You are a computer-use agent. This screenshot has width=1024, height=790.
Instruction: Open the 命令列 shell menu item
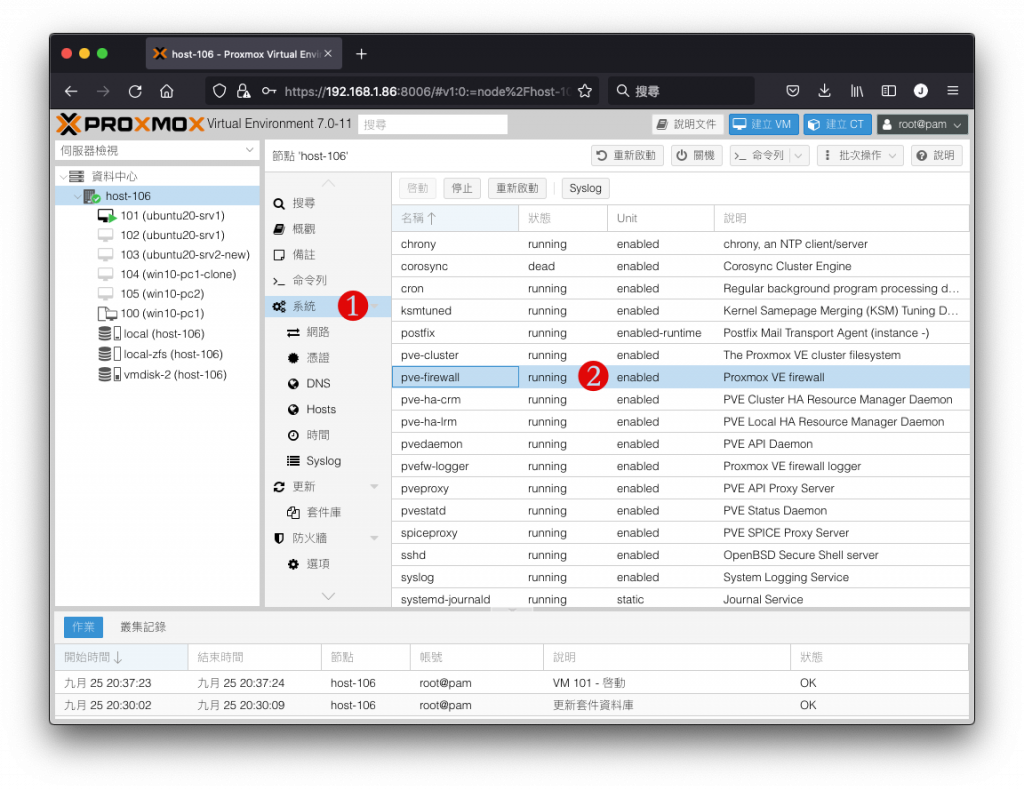coord(309,280)
